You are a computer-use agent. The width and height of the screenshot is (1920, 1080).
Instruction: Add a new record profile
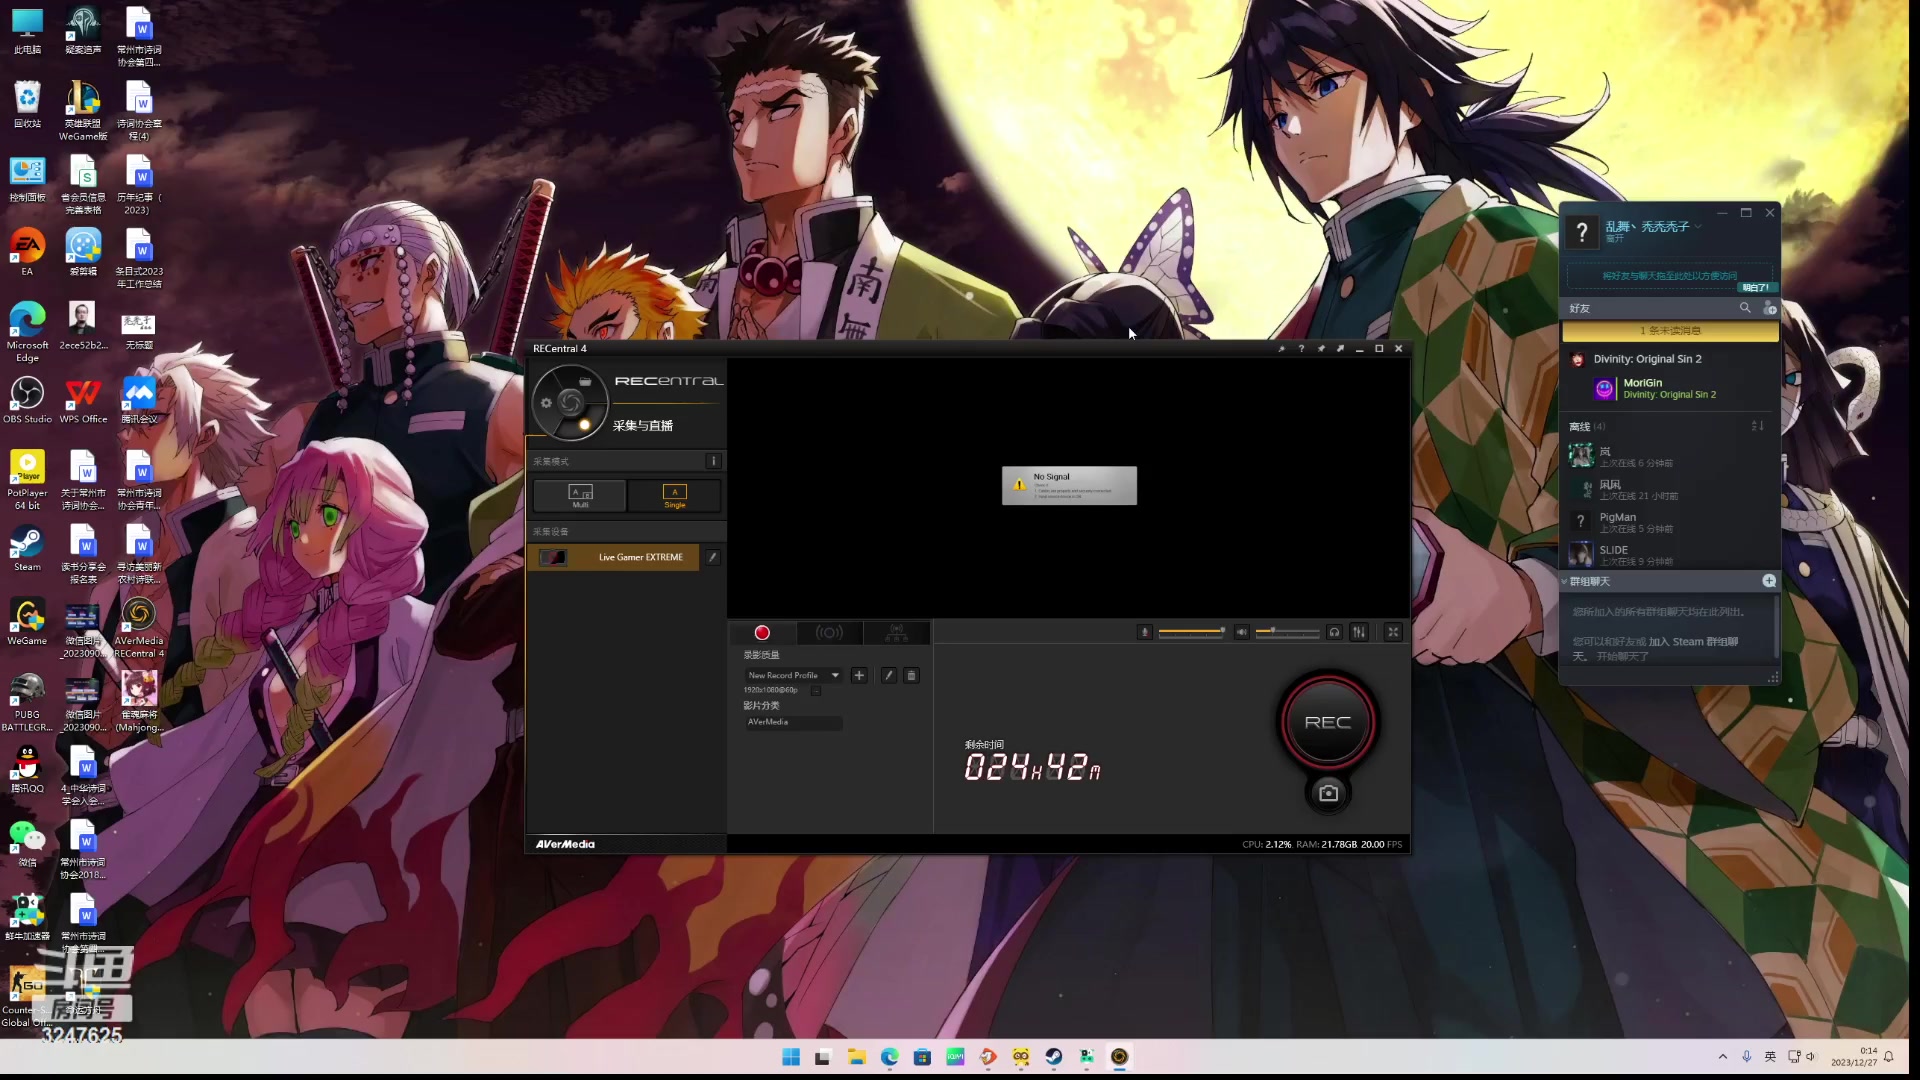859,676
